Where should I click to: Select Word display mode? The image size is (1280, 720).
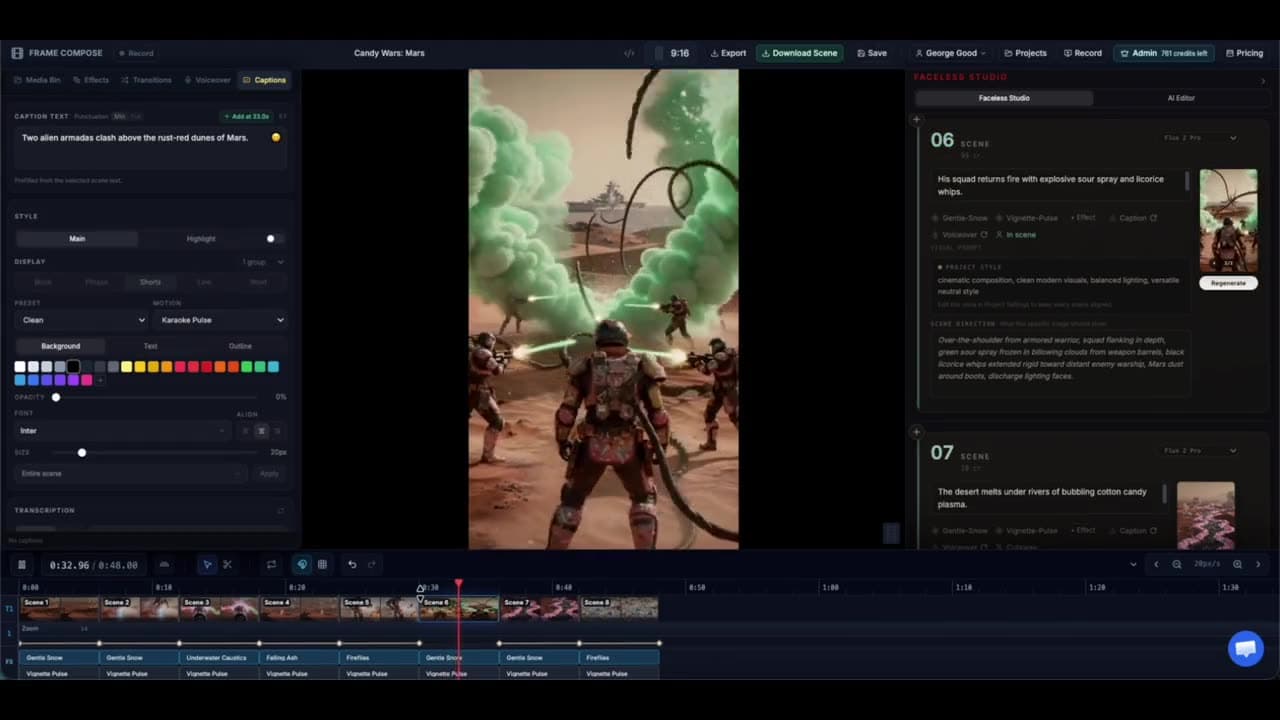click(x=258, y=282)
